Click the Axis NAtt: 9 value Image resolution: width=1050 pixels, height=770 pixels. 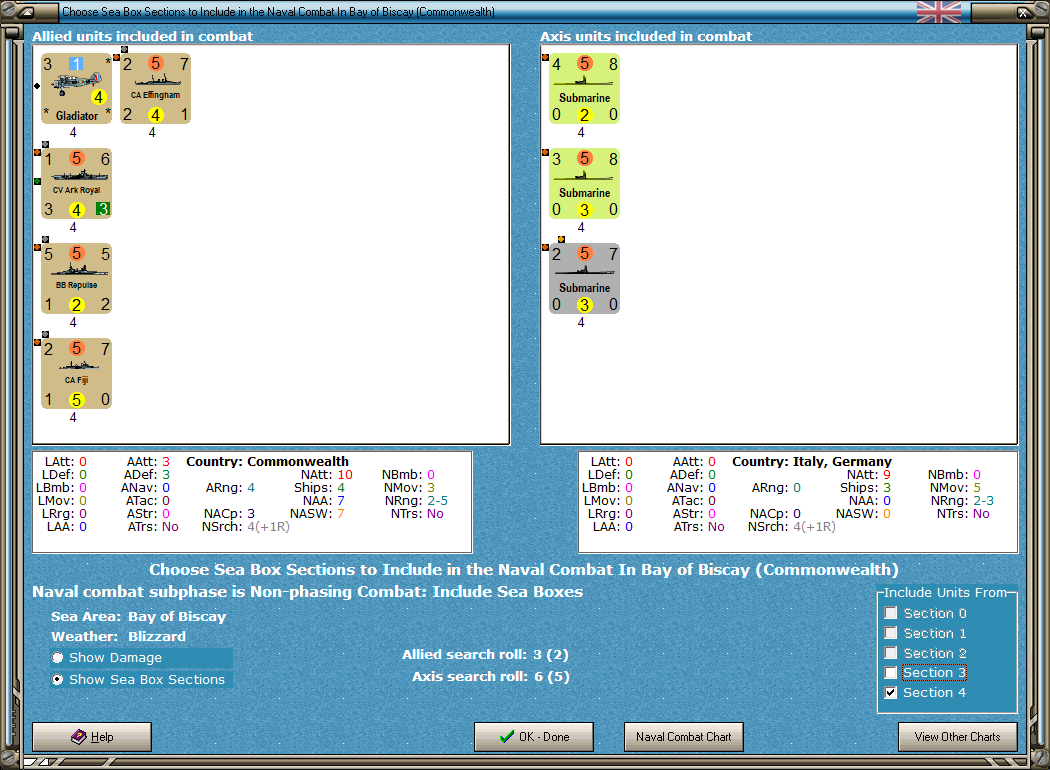[887, 474]
